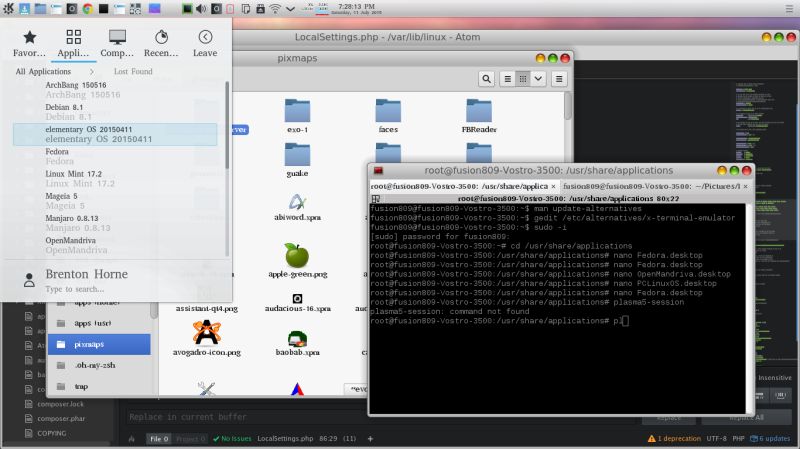Open the volume speaker icon in system tray
800x449 pixels.
(x=201, y=9)
